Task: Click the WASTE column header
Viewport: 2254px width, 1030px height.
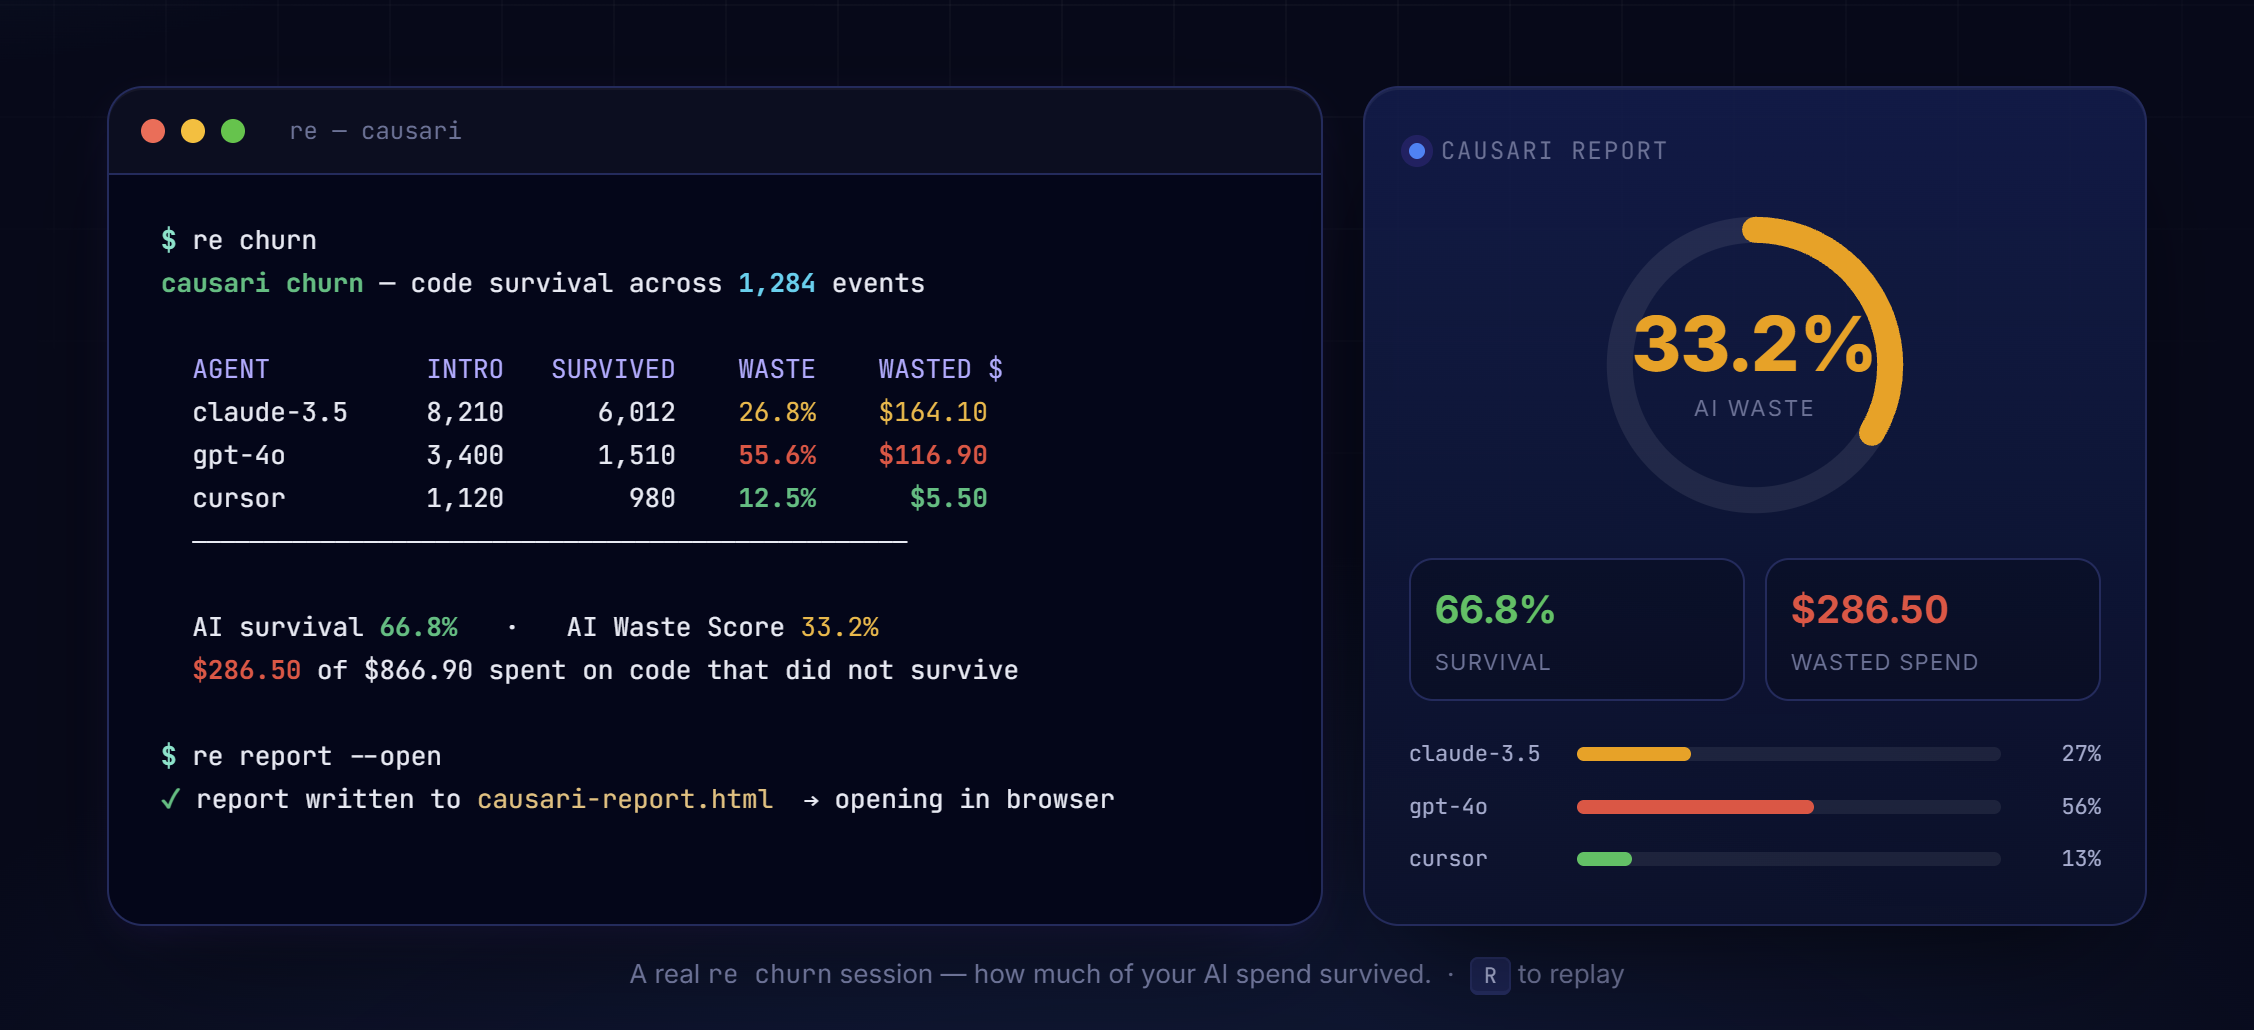Action: pyautogui.click(x=777, y=369)
